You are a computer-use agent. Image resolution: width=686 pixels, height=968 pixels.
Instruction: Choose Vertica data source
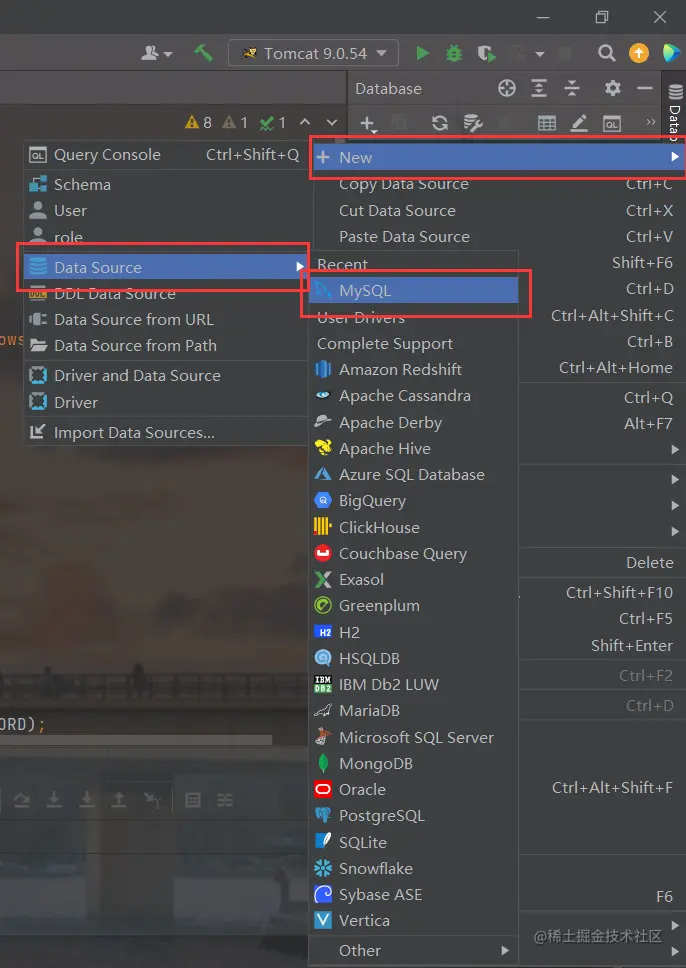click(414, 920)
